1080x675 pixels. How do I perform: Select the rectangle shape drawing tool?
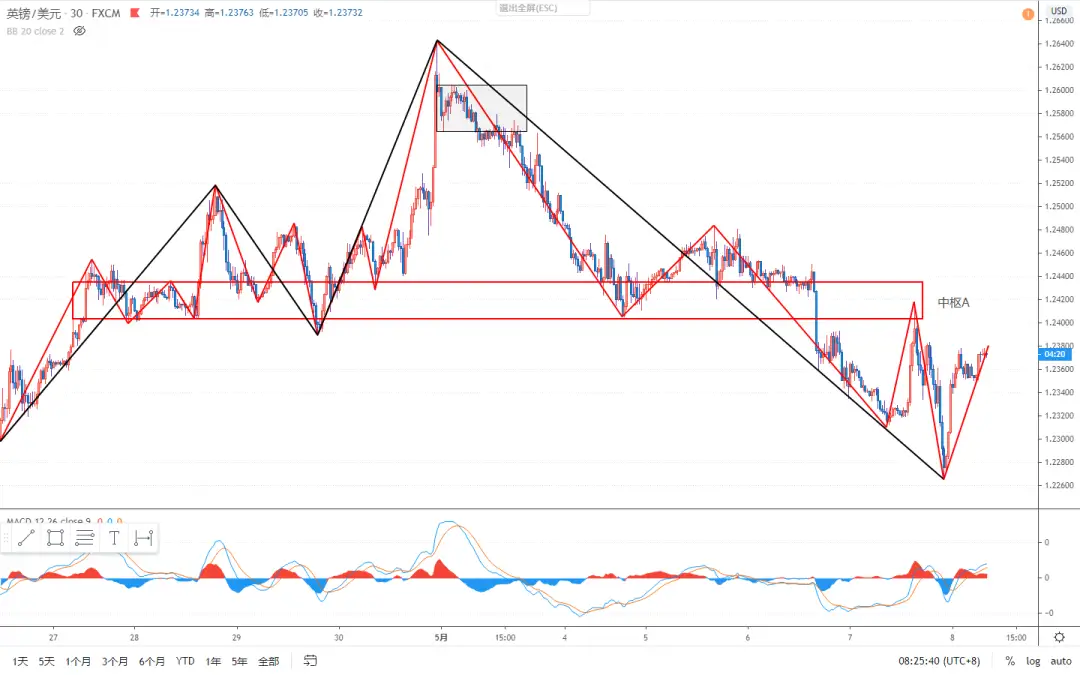pyautogui.click(x=55, y=538)
